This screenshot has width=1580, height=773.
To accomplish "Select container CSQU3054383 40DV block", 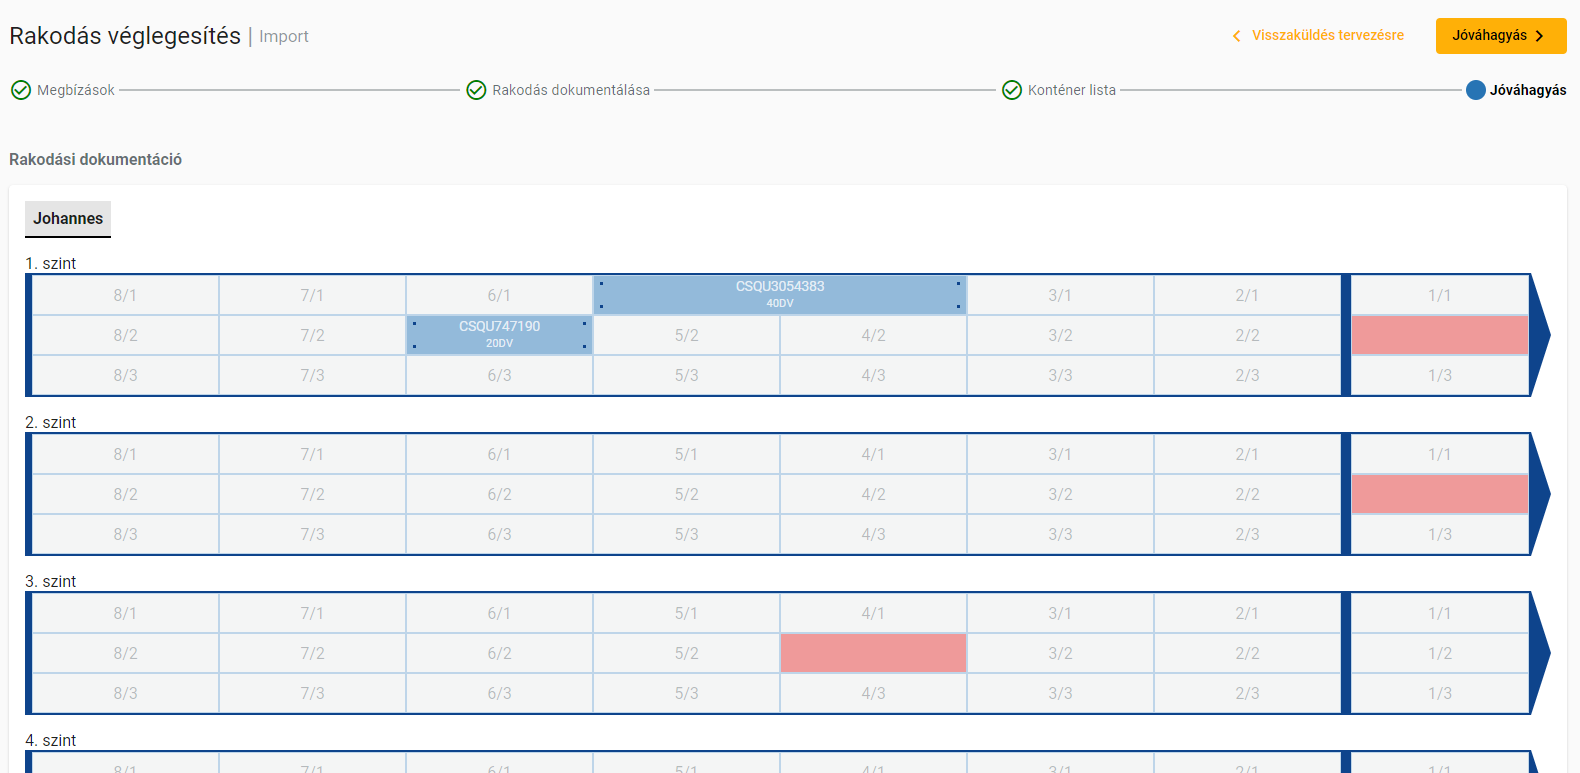I will [780, 295].
